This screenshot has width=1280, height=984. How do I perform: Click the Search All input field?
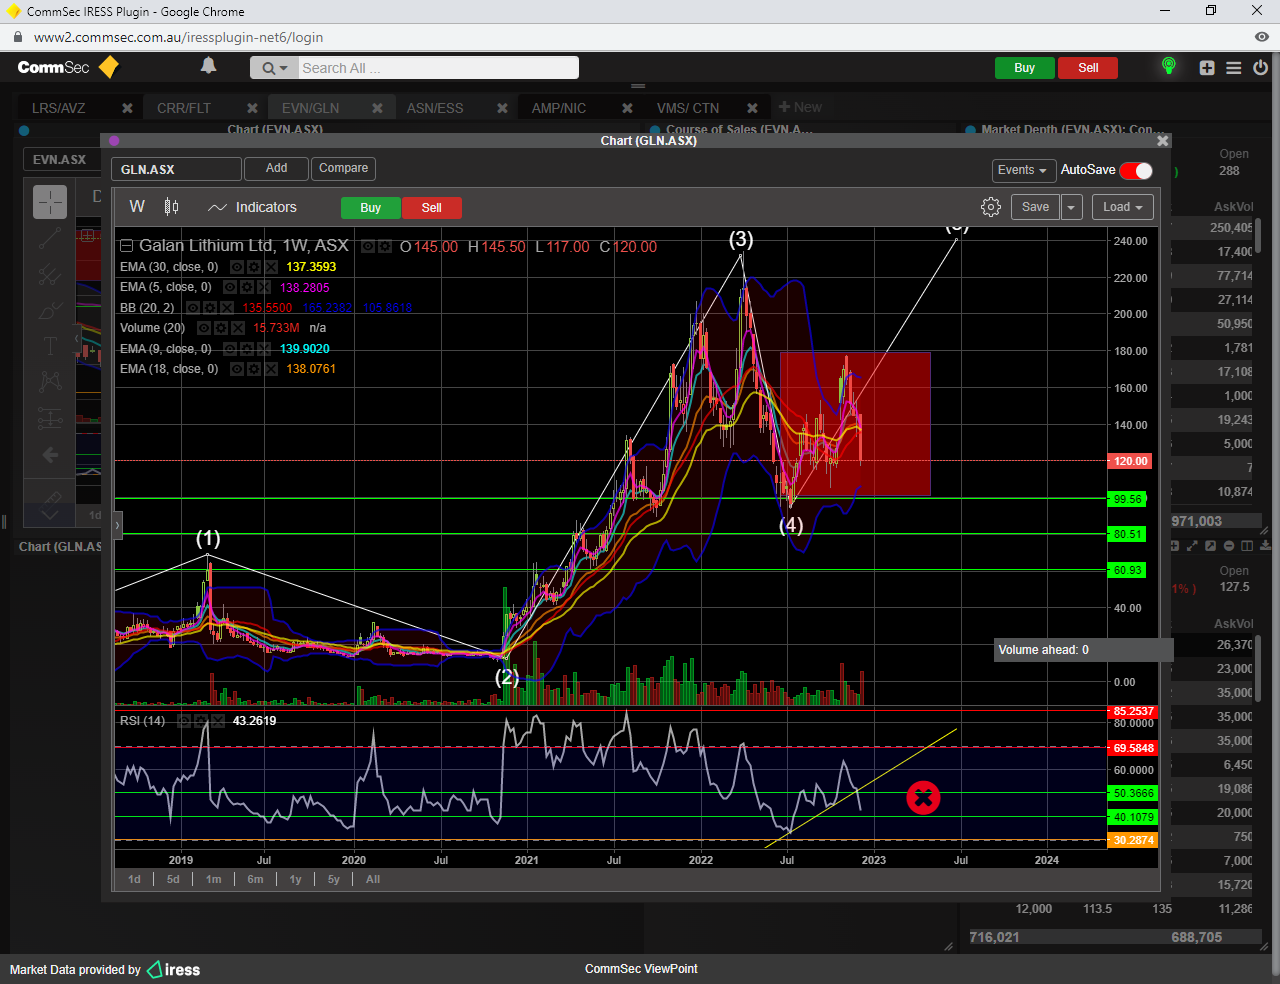[438, 68]
